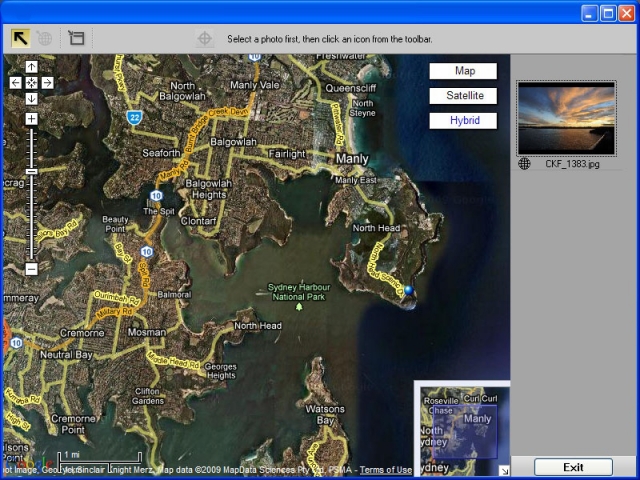Click the globe icon beside CKF_1383.jpg
Screen dimensions: 640x480
(x=524, y=164)
